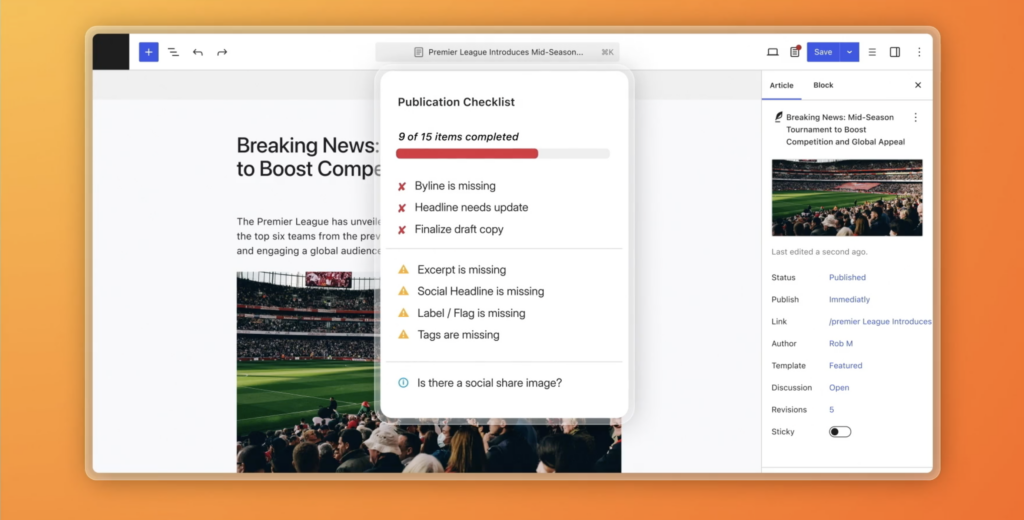Close the settings sidebar with X
Screen dimensions: 1024x520
click(918, 85)
